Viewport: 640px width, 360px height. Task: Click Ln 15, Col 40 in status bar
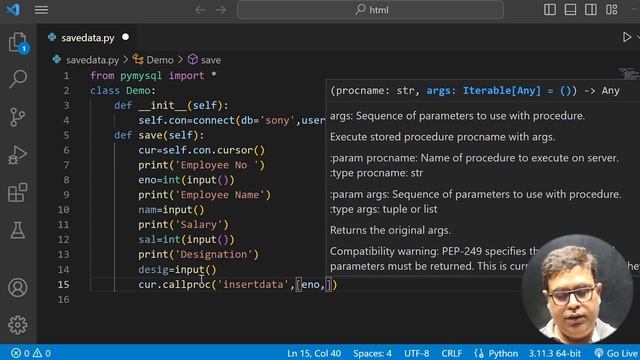(314, 353)
